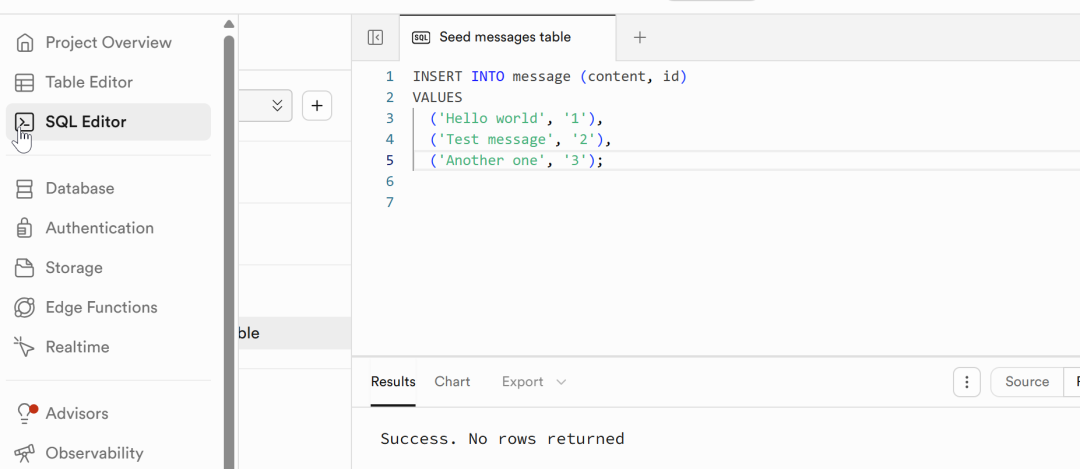Click the Success. No rows returned message
Viewport: 1080px width, 469px height.
502,439
